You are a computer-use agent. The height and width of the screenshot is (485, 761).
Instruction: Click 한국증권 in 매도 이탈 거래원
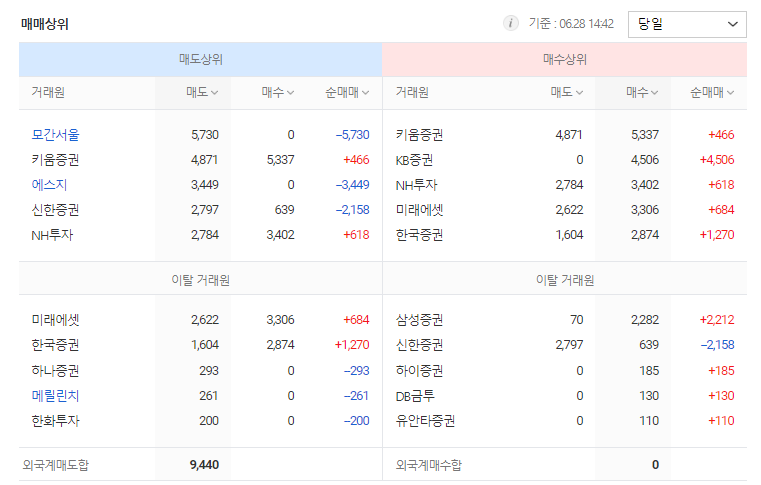tap(55, 345)
